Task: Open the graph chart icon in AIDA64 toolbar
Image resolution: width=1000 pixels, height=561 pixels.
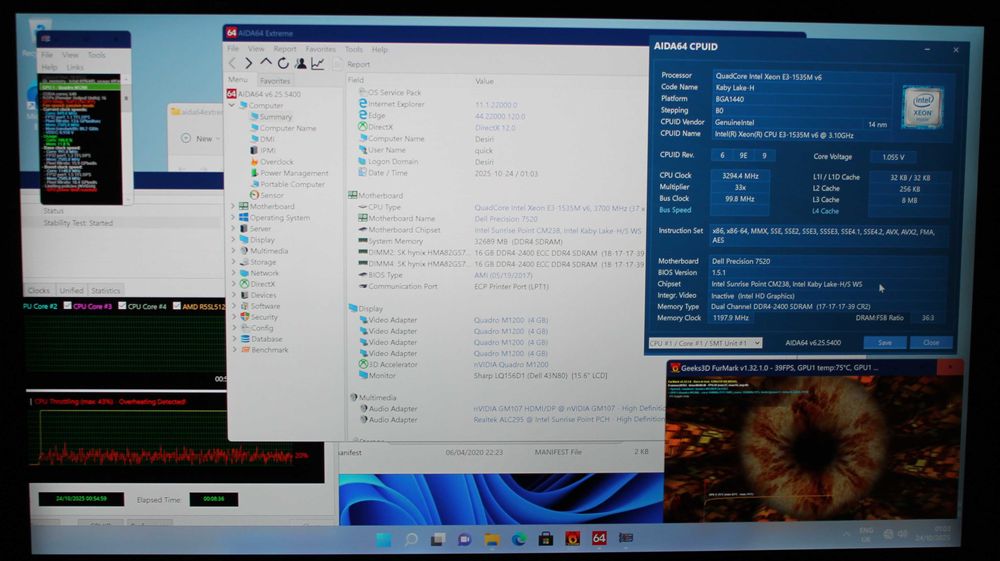Action: [318, 63]
